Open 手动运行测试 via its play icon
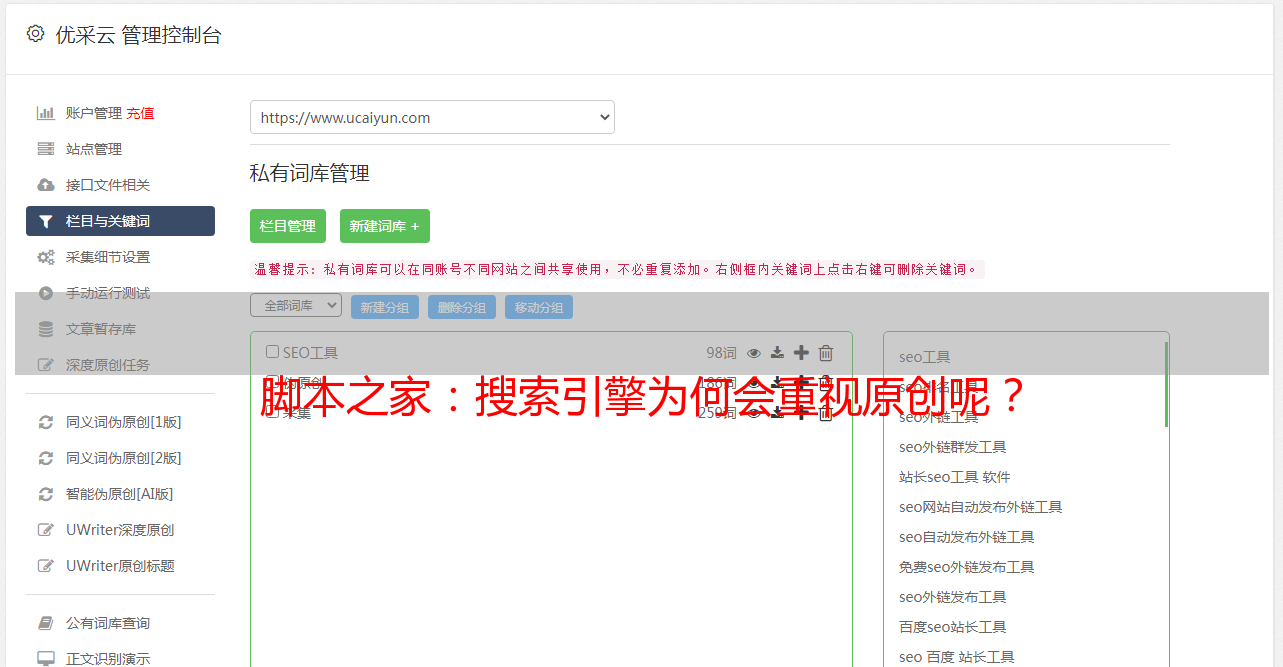 click(45, 293)
